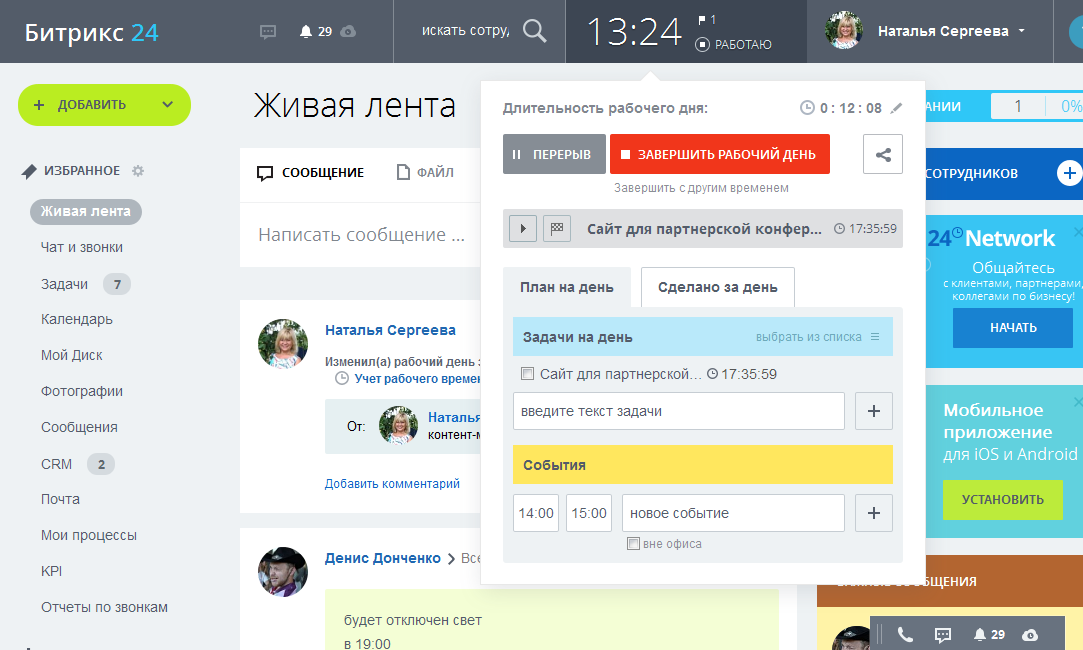Click the share icon in workday popup

click(x=882, y=154)
